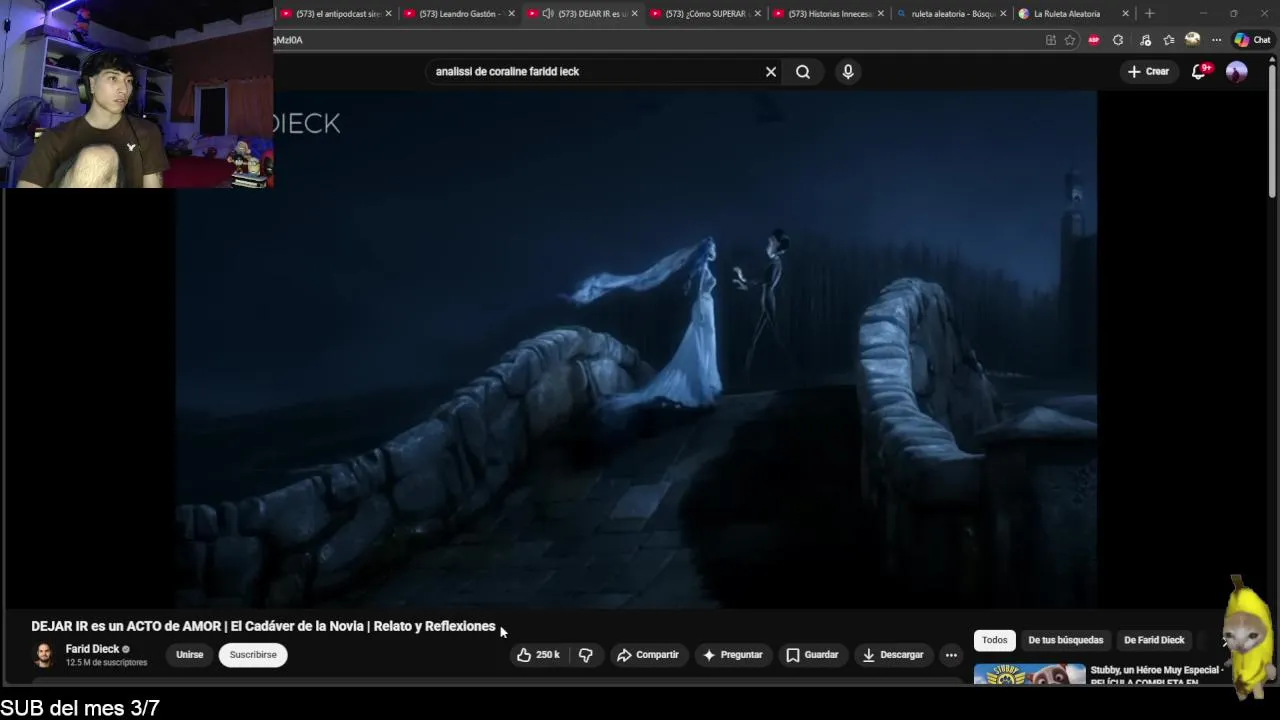Open the browser extensions puzzle icon

[1118, 40]
